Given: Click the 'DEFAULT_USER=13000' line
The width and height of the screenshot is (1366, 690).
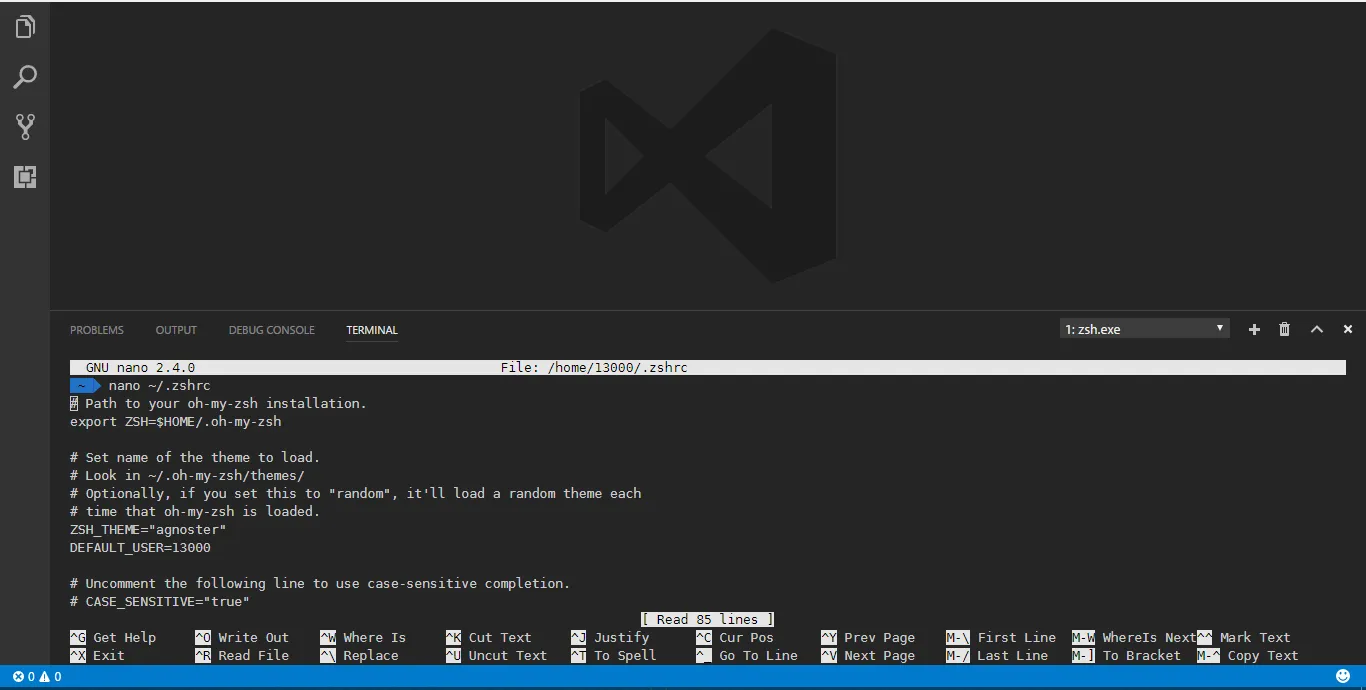Looking at the screenshot, I should pos(140,548).
